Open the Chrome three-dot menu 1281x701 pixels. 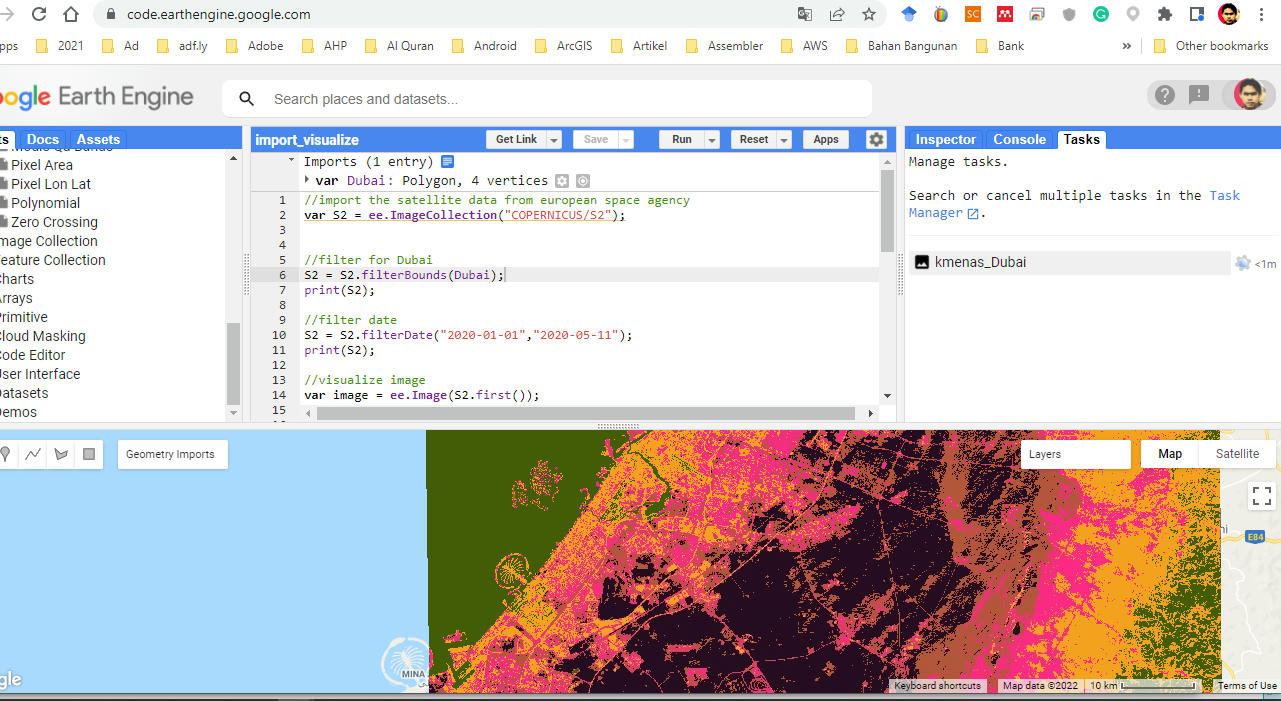(1263, 14)
